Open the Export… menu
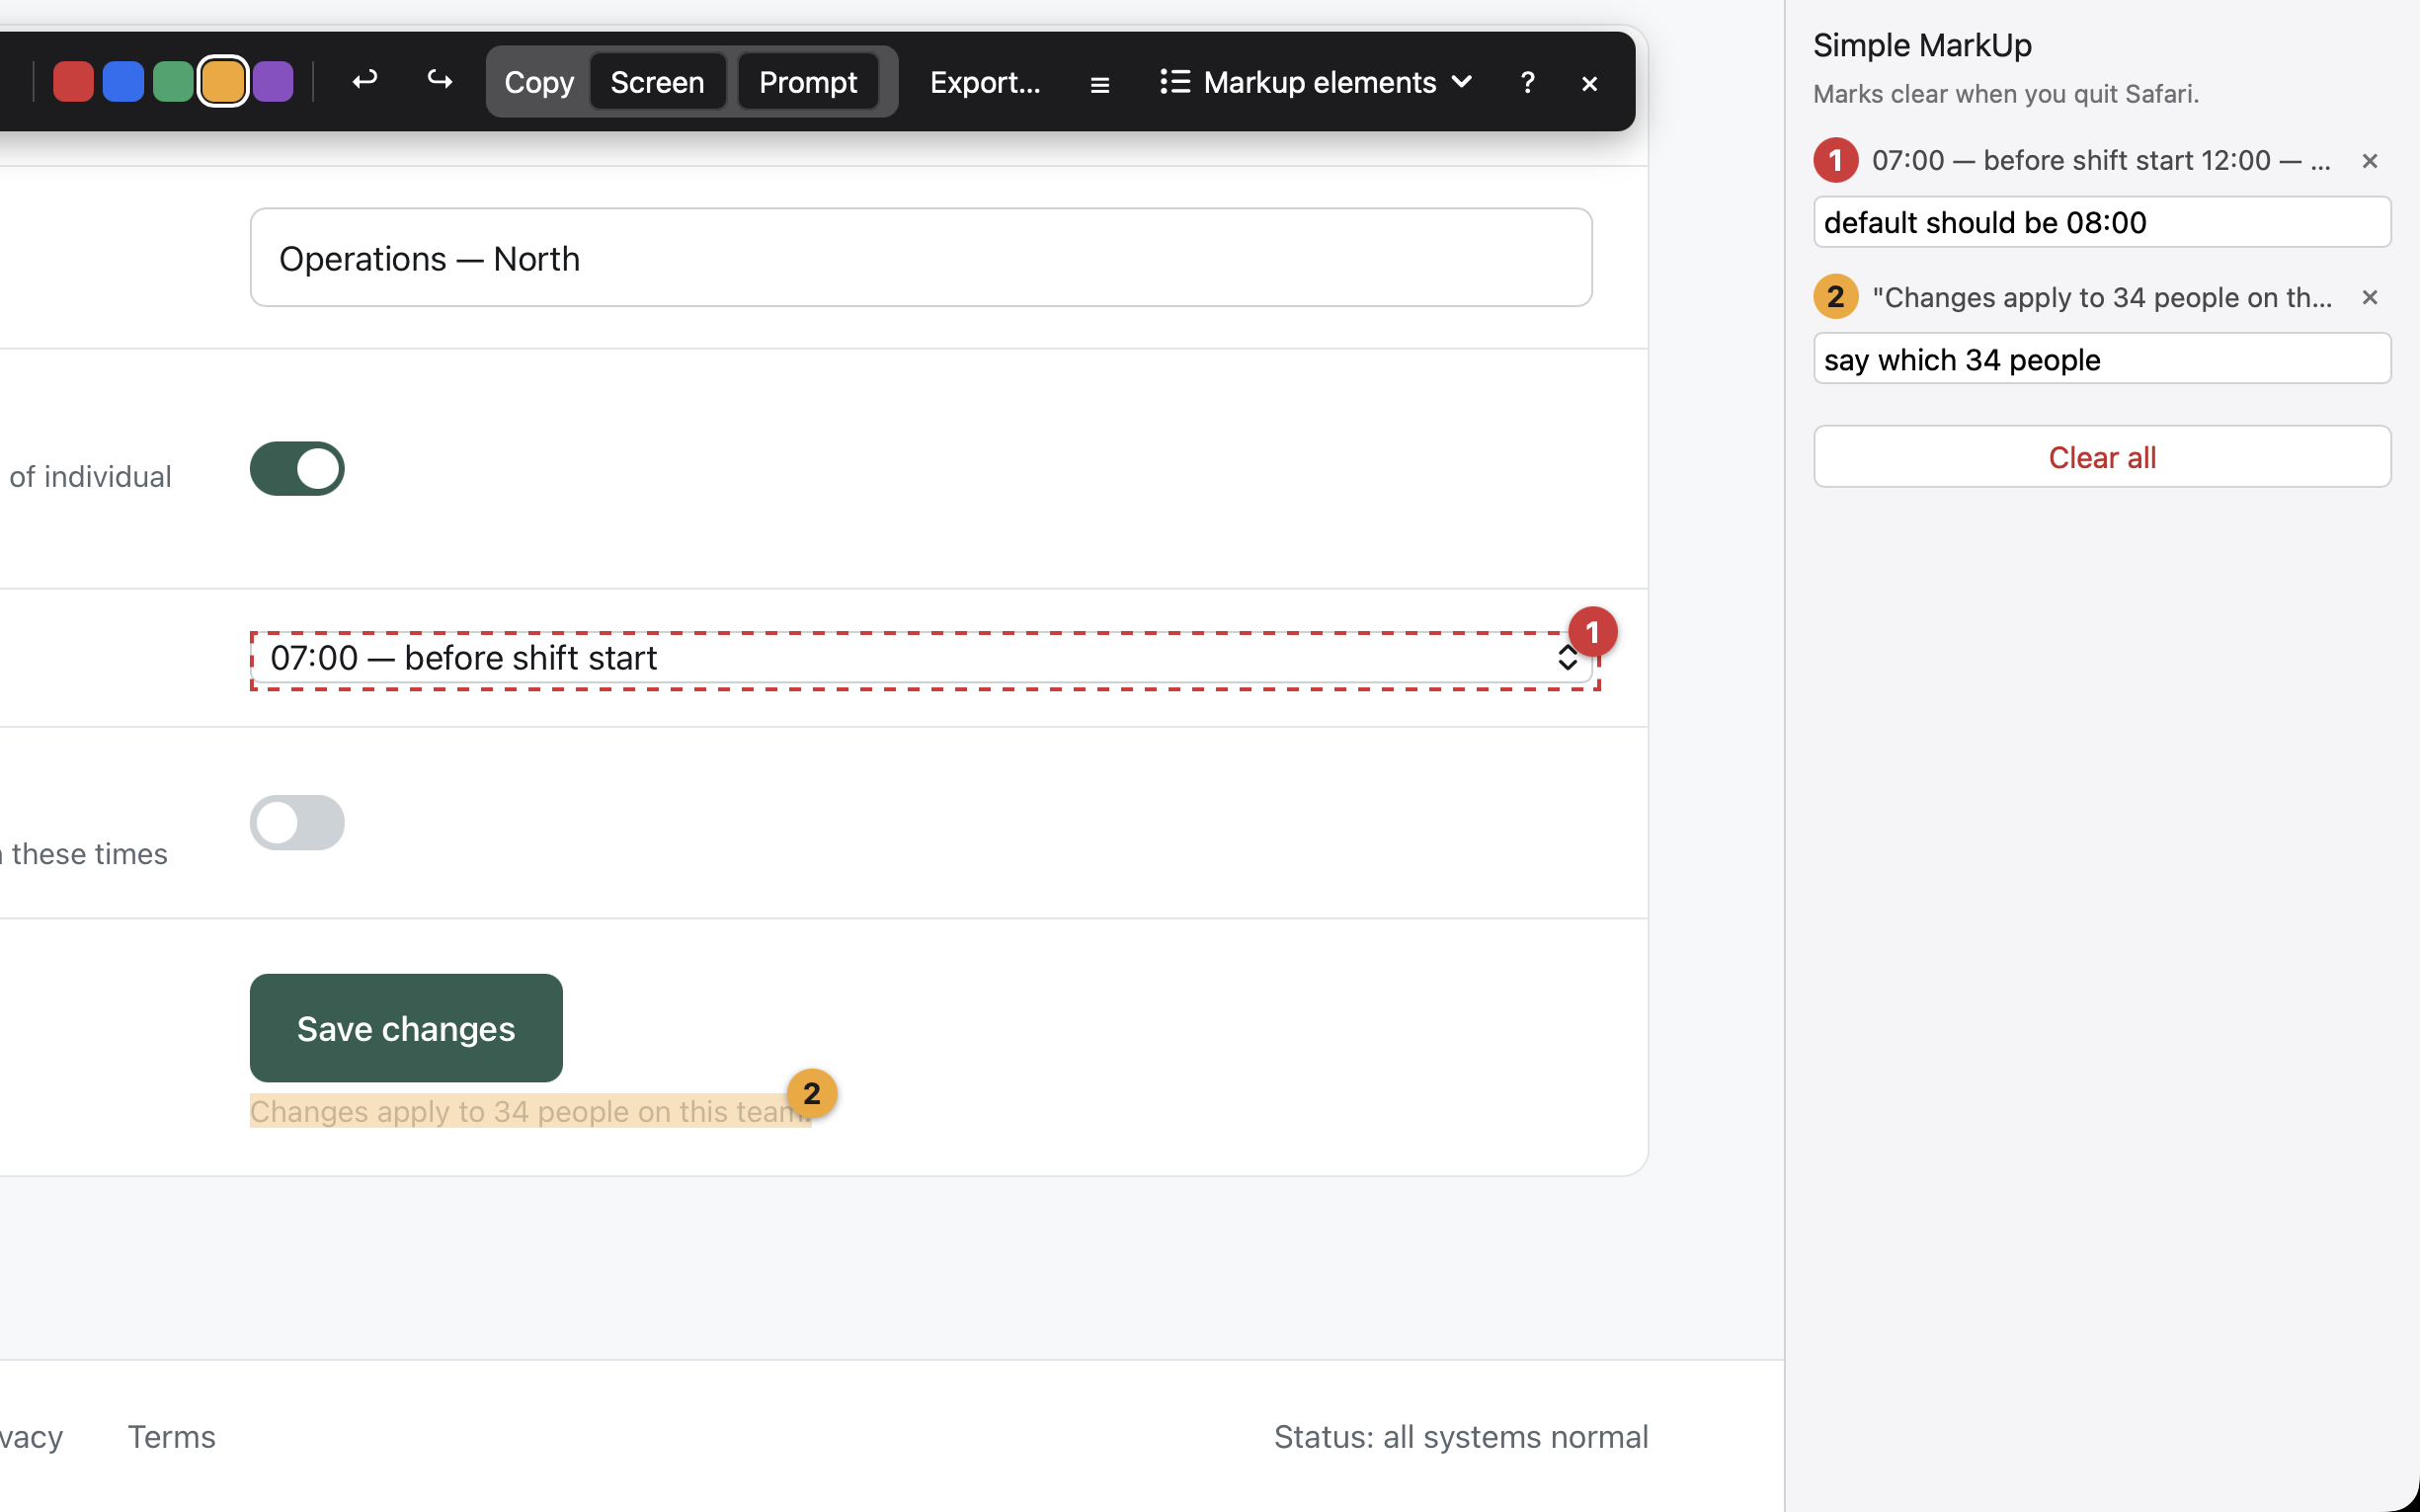The height and width of the screenshot is (1512, 2420). click(x=985, y=82)
